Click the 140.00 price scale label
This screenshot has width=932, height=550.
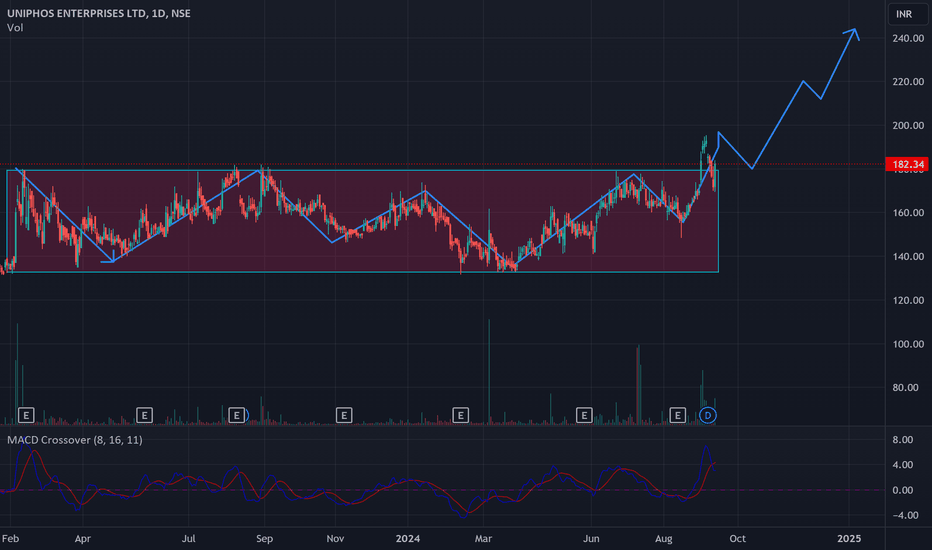point(908,257)
